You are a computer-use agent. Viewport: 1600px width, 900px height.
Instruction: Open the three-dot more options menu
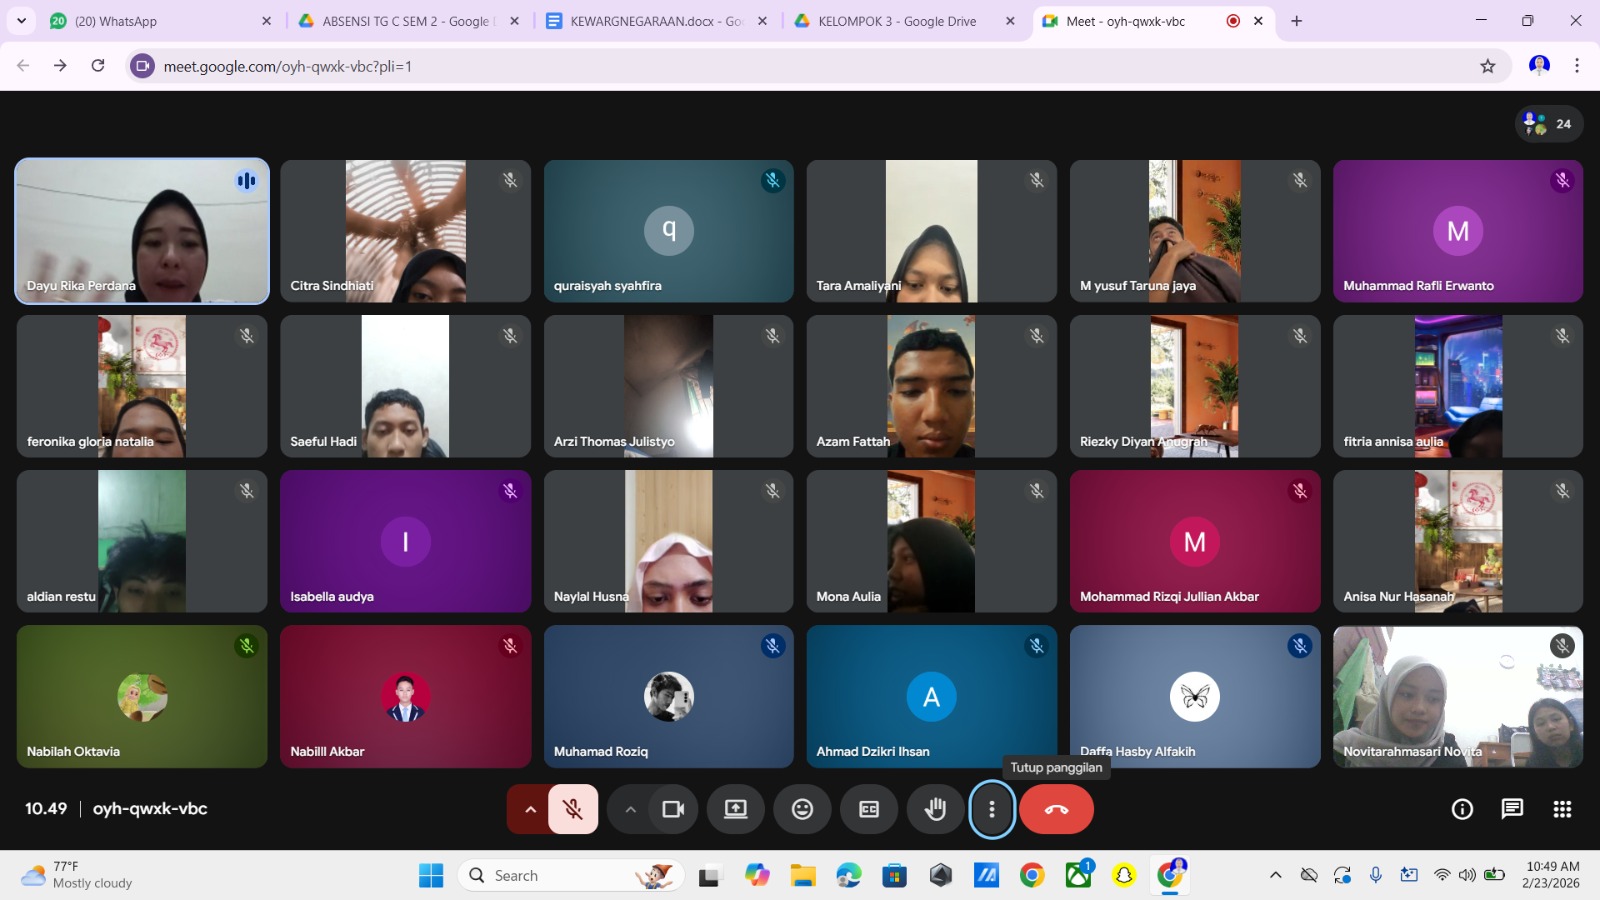coord(992,809)
